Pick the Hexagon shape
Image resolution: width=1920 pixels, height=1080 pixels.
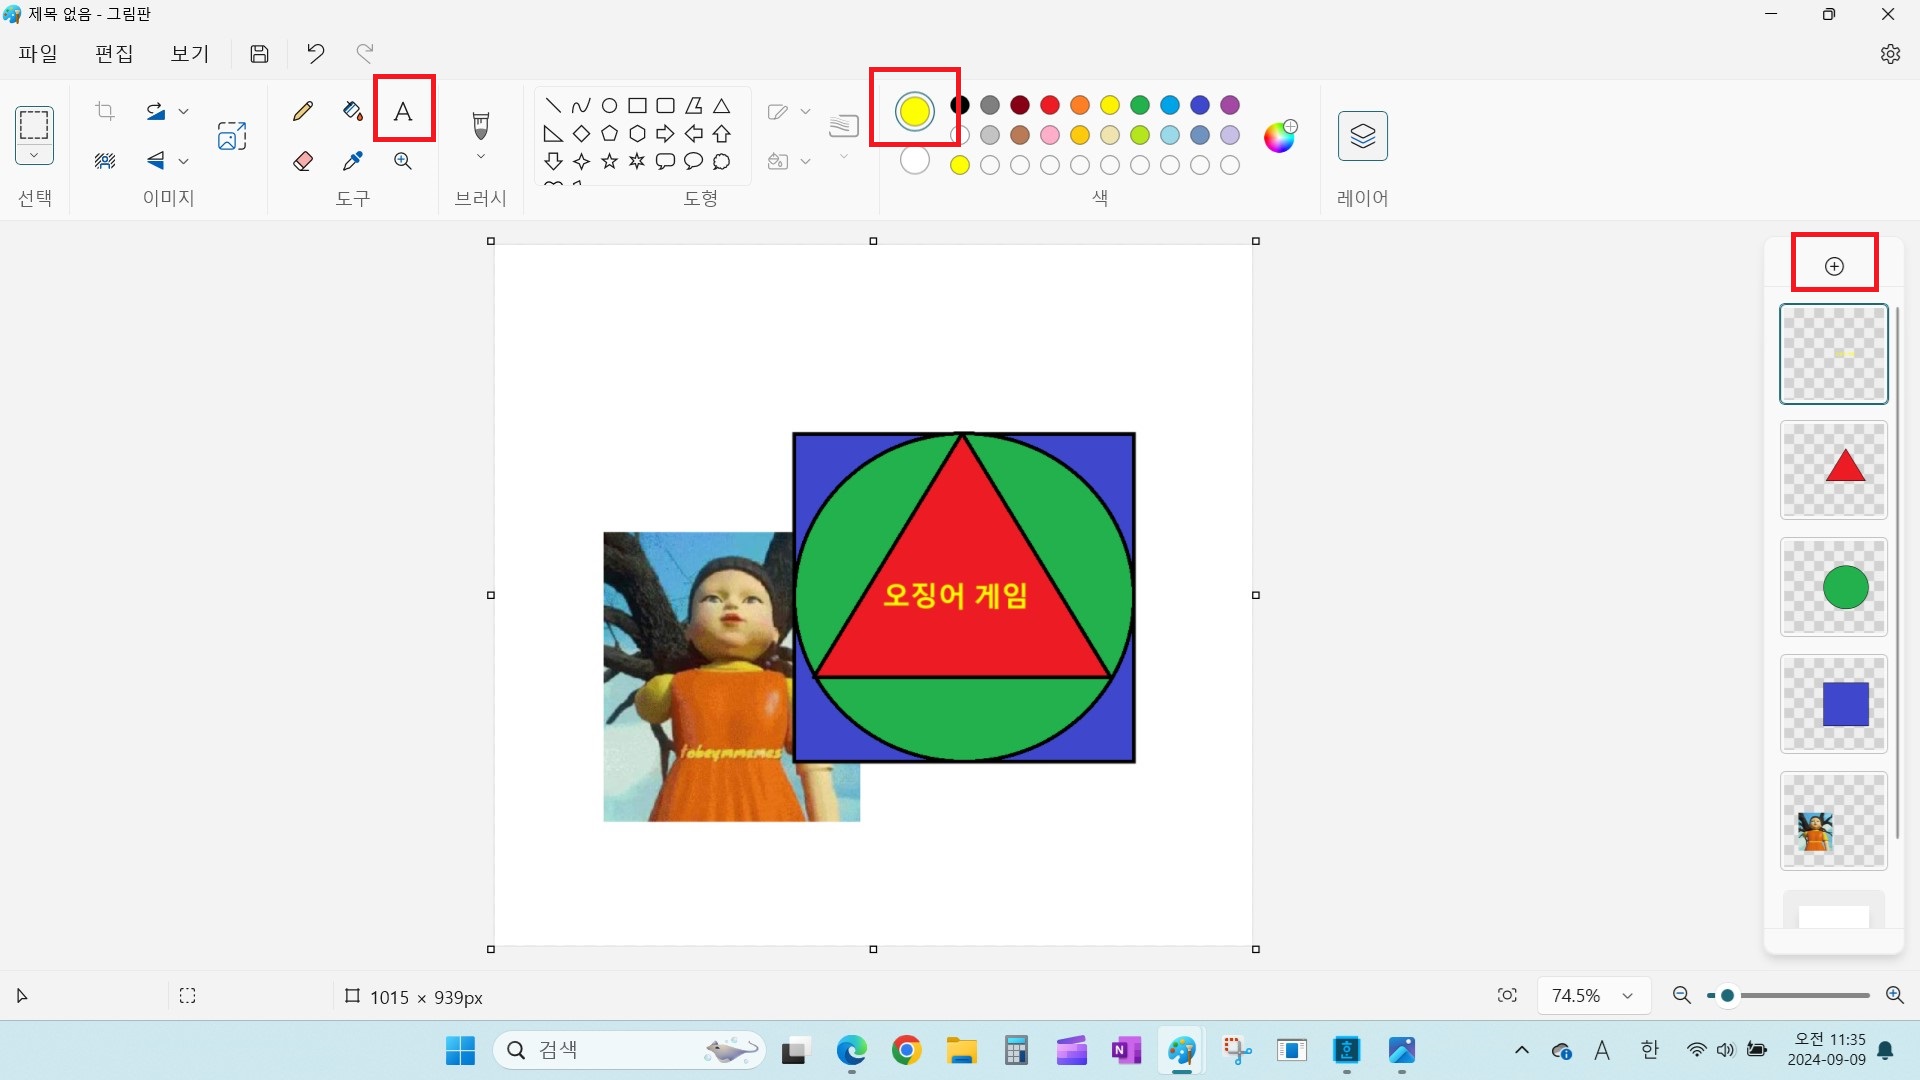coord(637,133)
